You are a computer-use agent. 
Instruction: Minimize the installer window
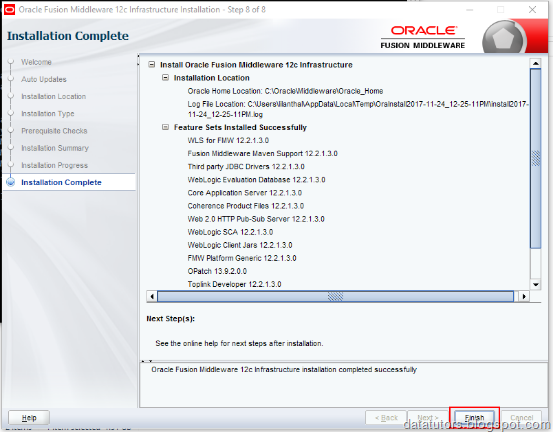point(470,10)
